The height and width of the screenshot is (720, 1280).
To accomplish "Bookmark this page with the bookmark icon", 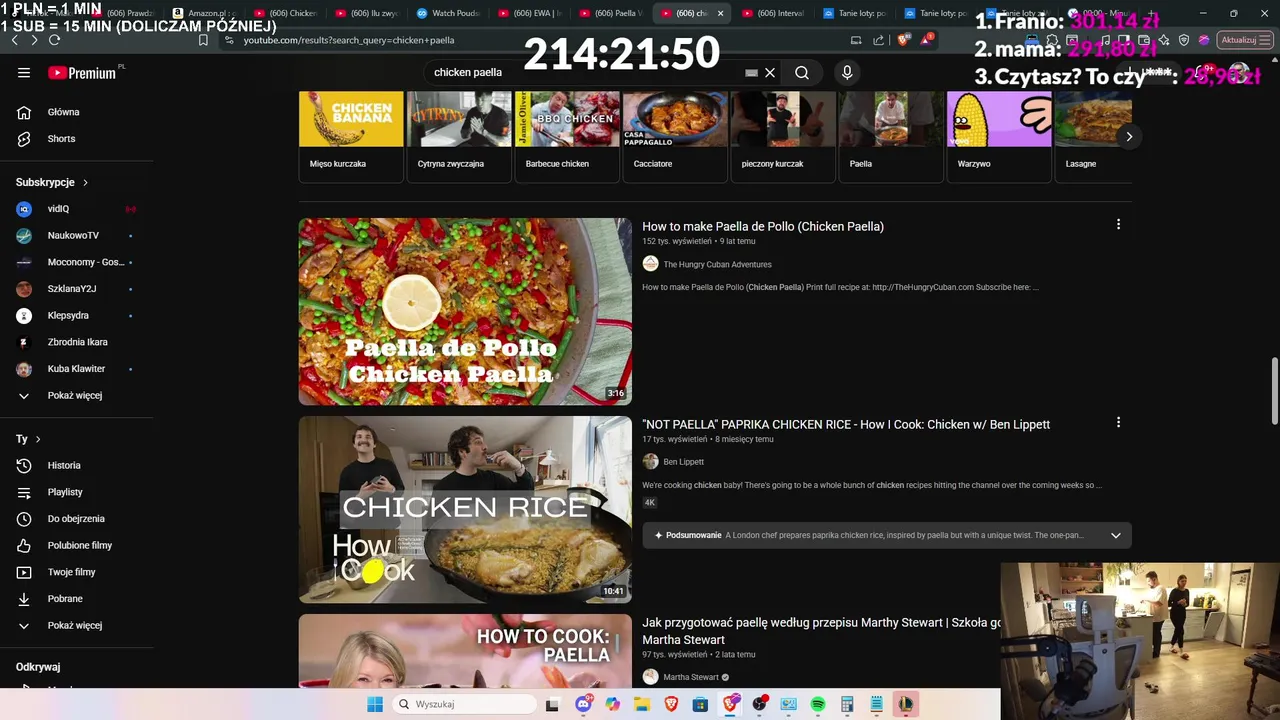I will click(203, 40).
